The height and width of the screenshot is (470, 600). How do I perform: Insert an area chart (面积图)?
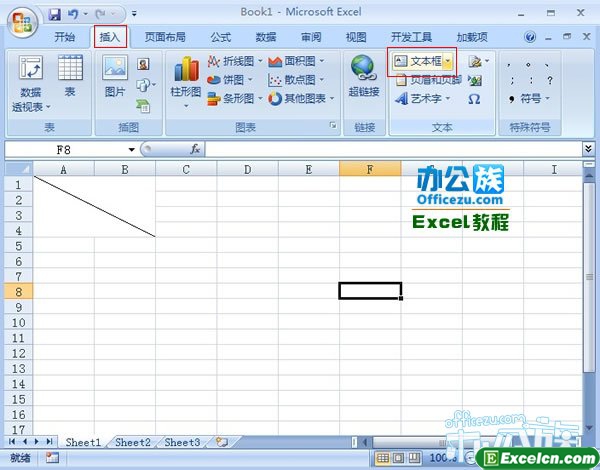pyautogui.click(x=296, y=61)
